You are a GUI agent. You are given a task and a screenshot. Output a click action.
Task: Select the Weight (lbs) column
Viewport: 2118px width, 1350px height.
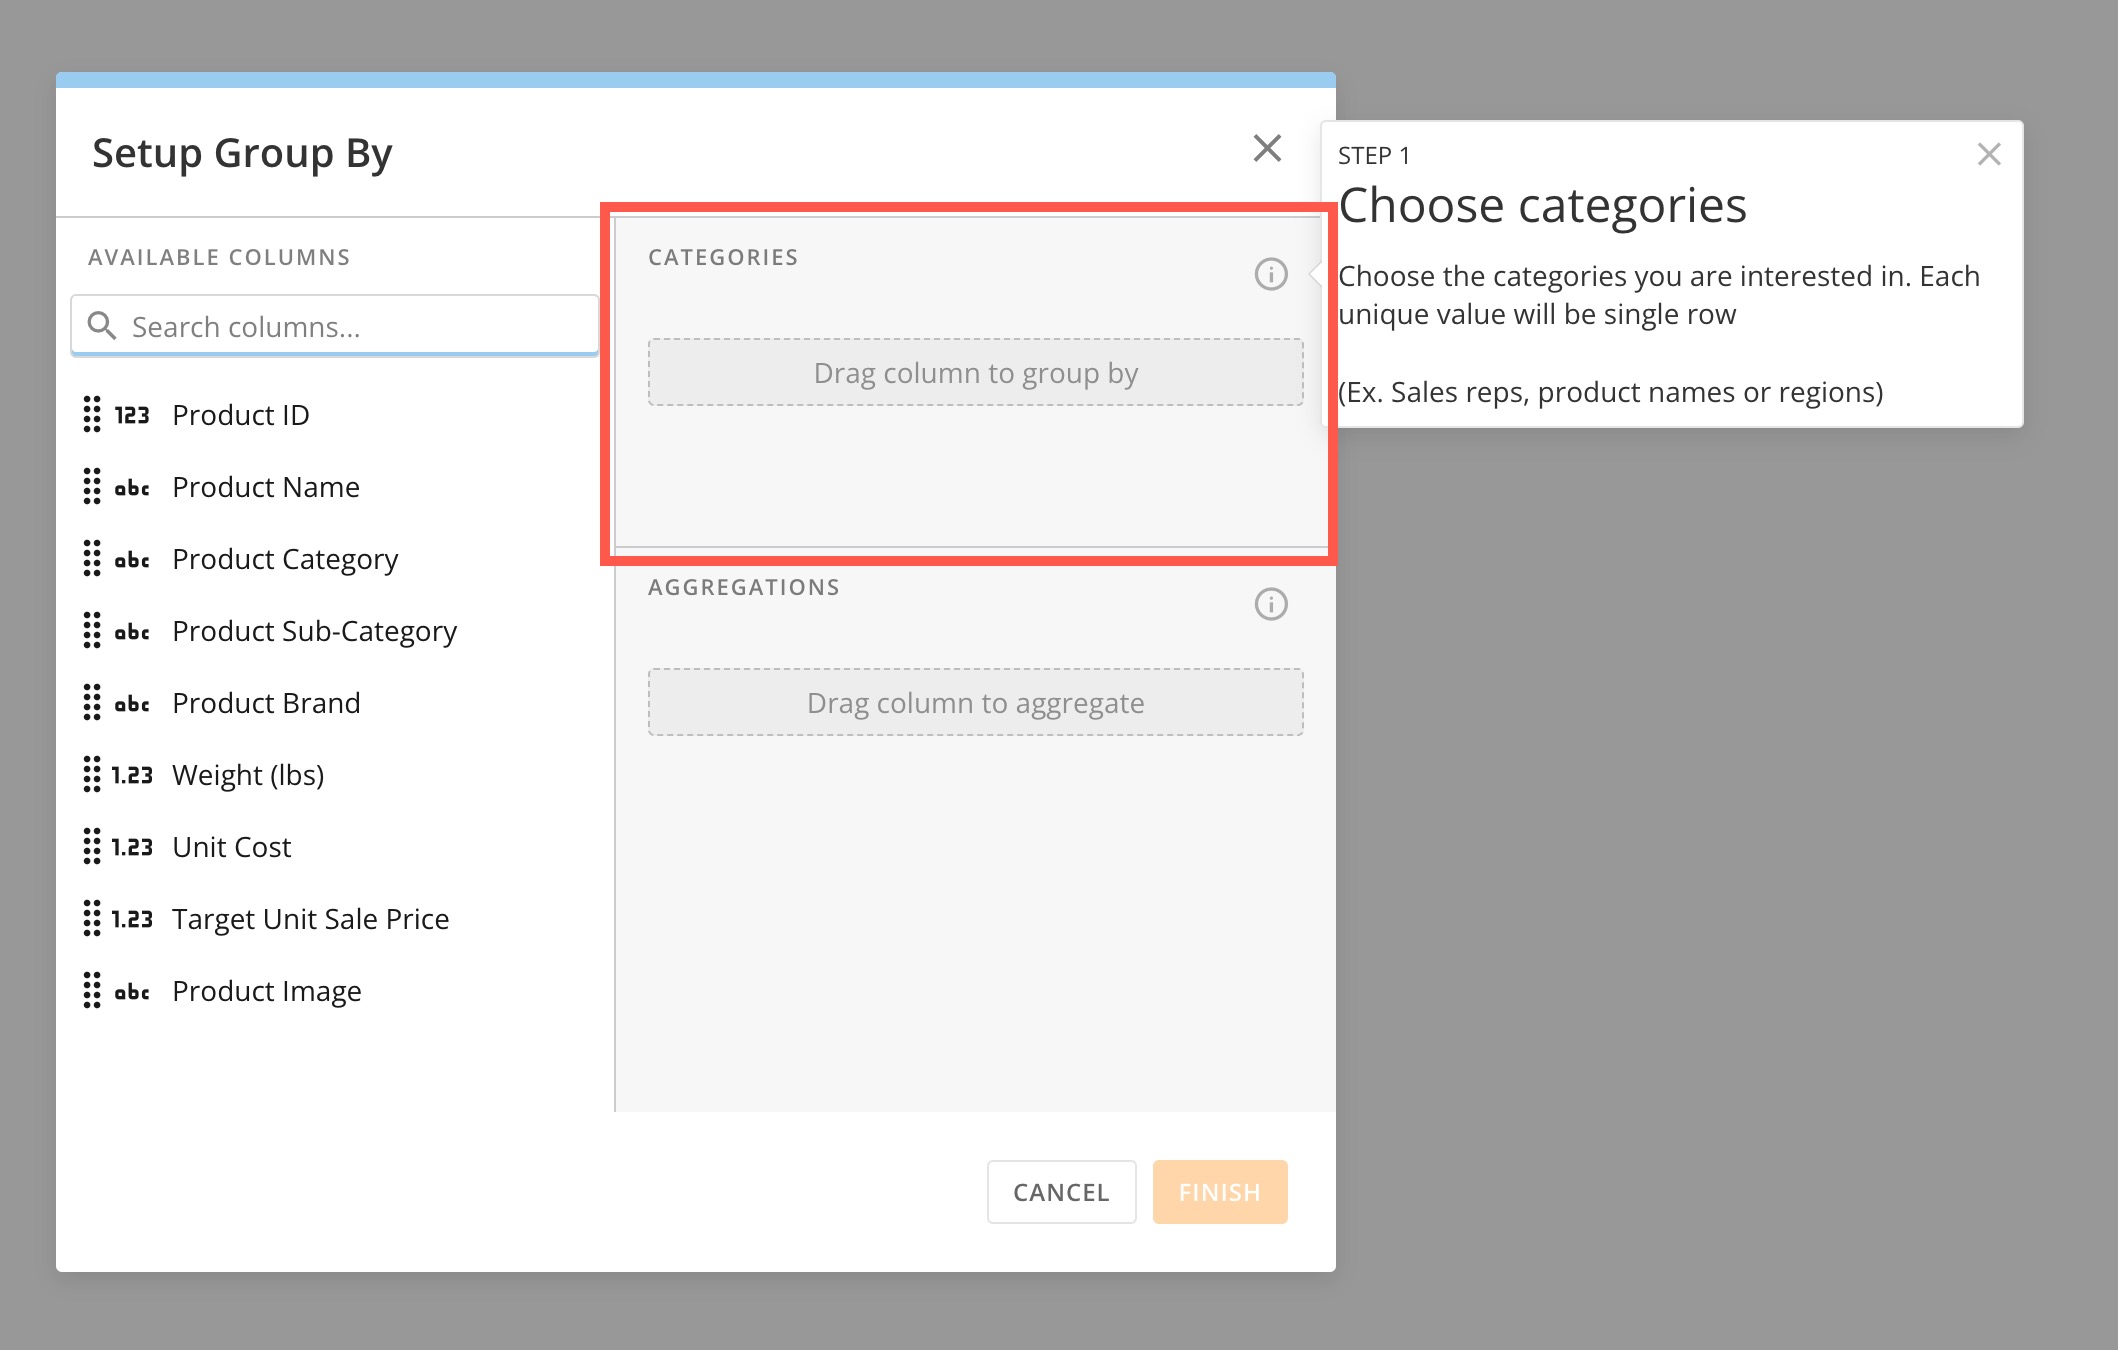coord(248,775)
